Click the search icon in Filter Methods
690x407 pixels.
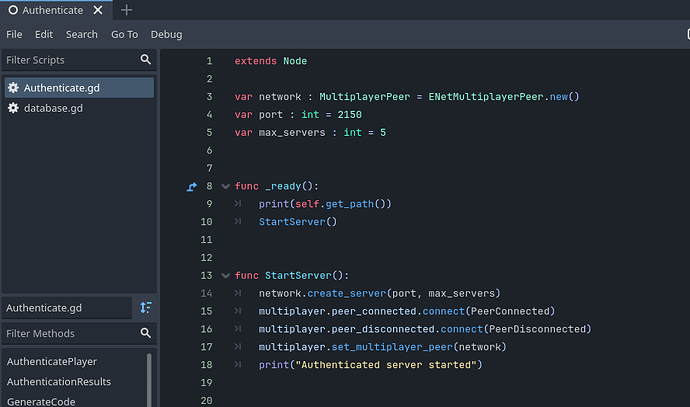click(146, 333)
